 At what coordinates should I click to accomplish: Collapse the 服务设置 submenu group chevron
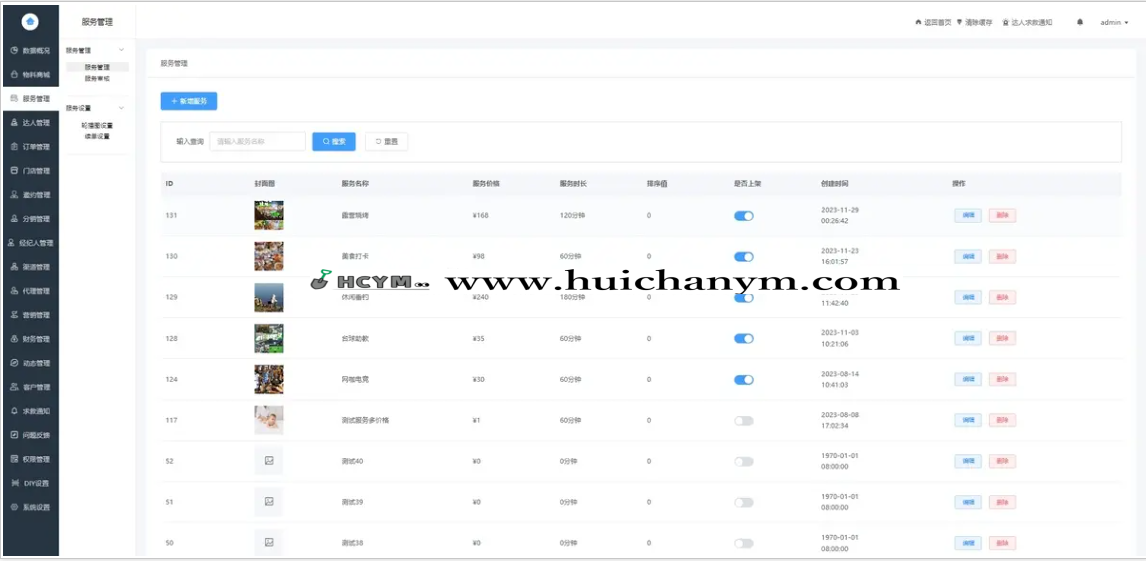[x=121, y=108]
